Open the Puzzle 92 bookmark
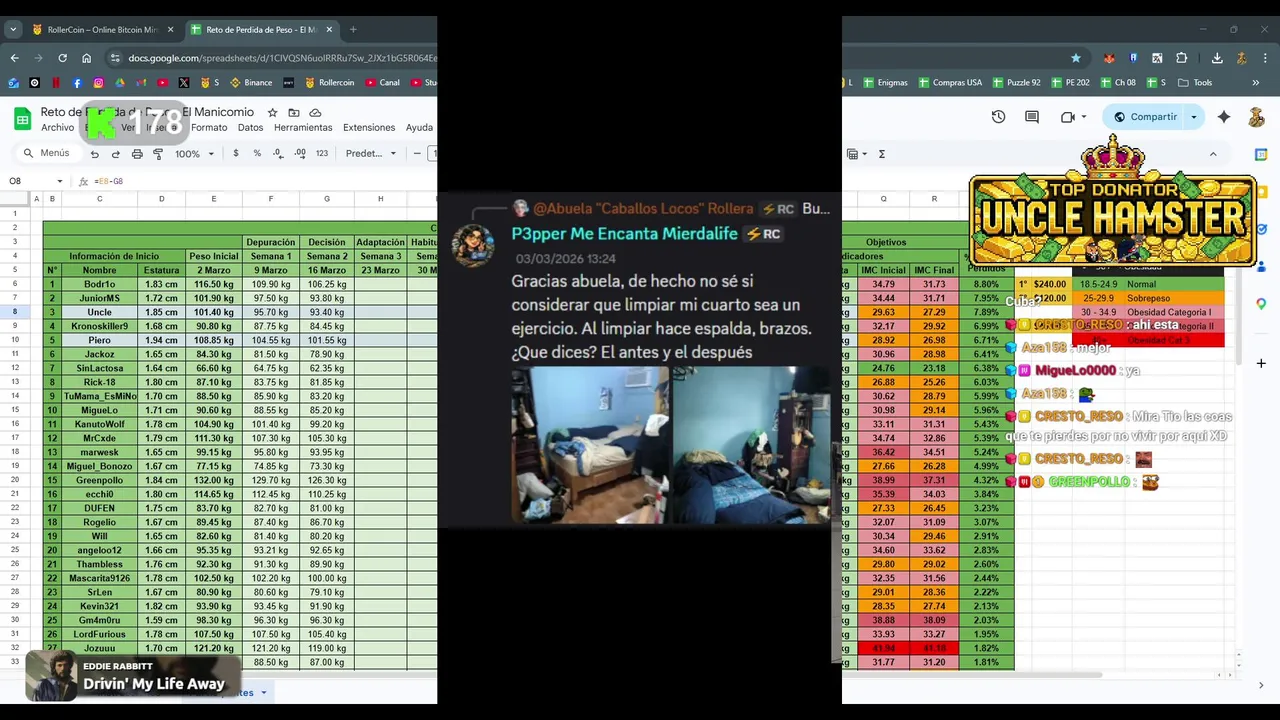1280x720 pixels. [1015, 83]
